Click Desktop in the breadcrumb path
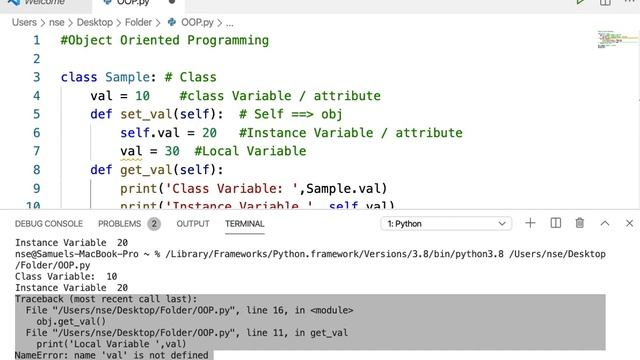This screenshot has height=360, width=640. click(x=95, y=22)
